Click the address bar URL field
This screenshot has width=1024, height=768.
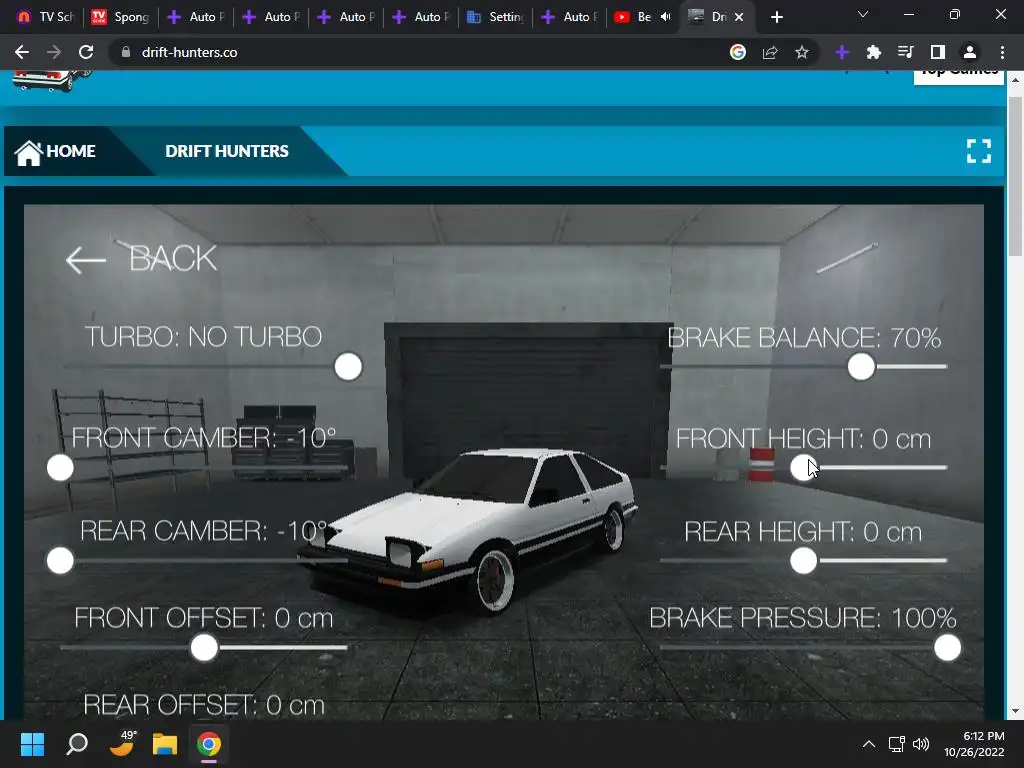pos(418,52)
